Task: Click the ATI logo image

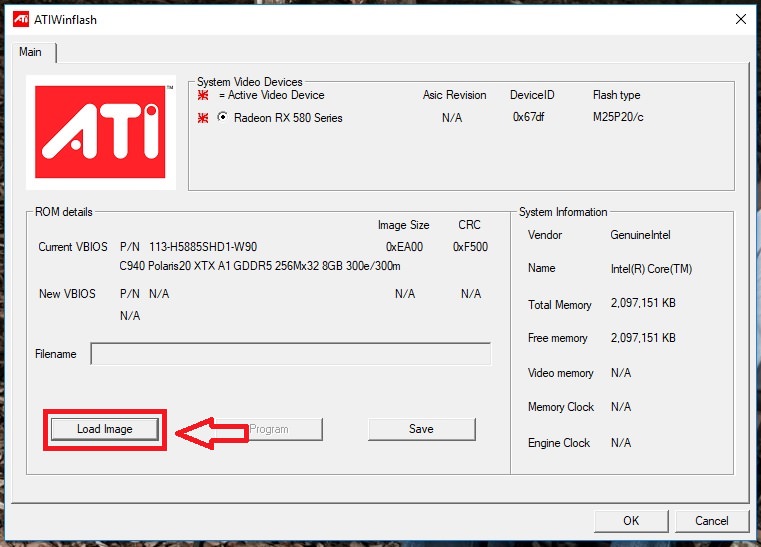Action: [100, 132]
